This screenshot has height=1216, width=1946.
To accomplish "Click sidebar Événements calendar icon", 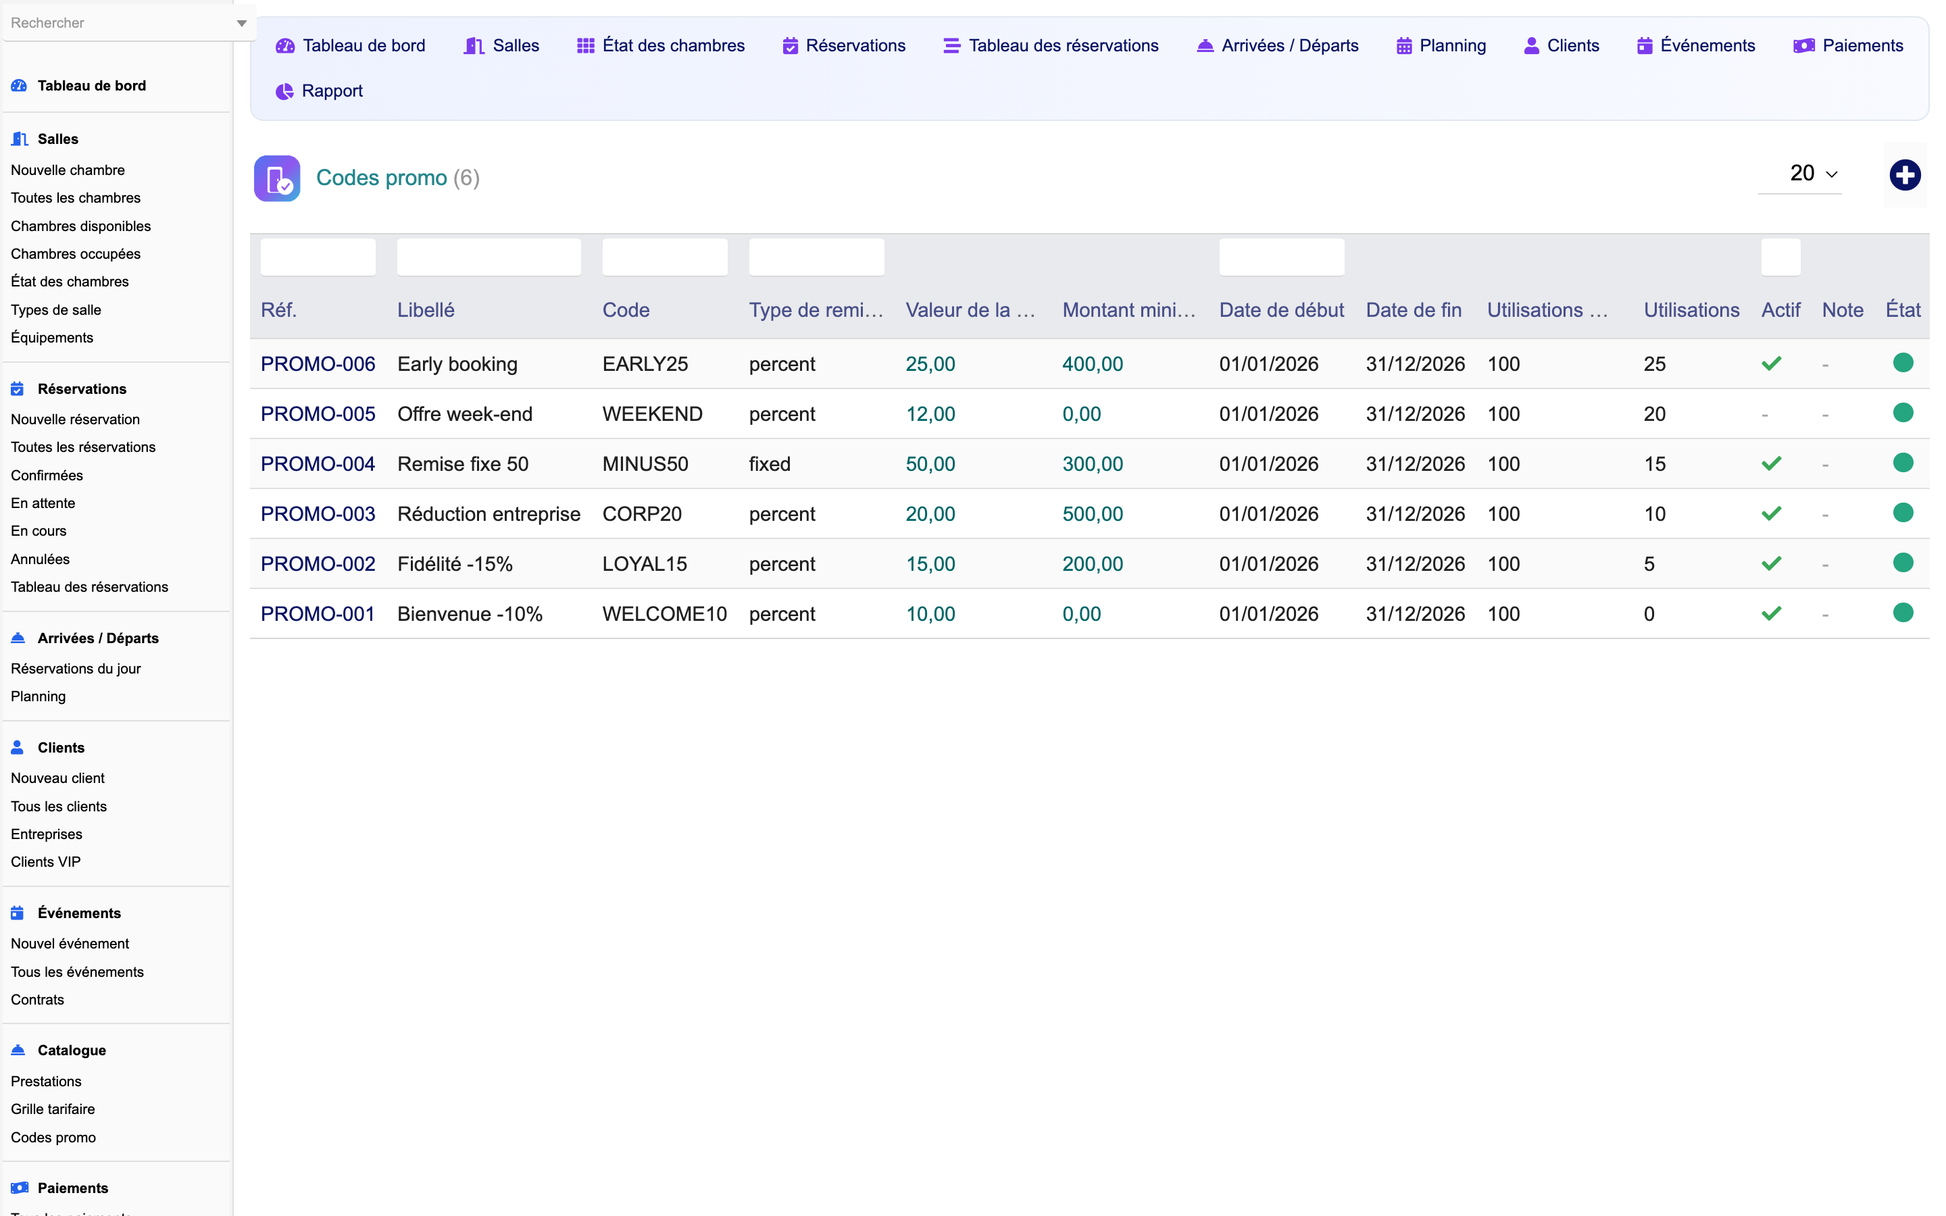I will tap(17, 913).
